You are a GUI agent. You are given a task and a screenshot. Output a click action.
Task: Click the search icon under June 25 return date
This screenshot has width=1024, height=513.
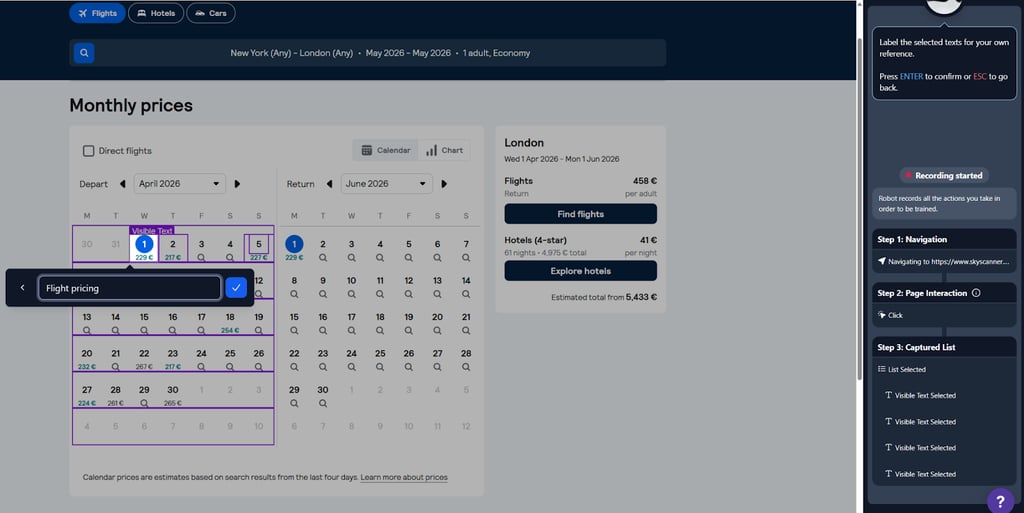(380, 367)
